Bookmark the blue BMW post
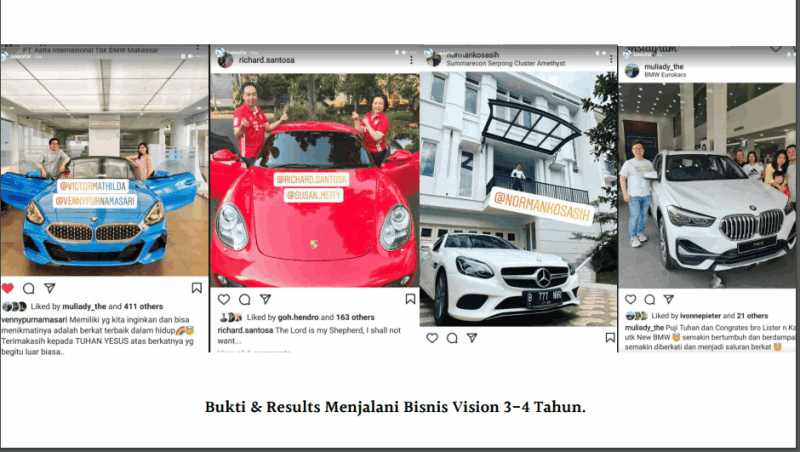Viewport: 800px width, 452px height. (x=196, y=288)
